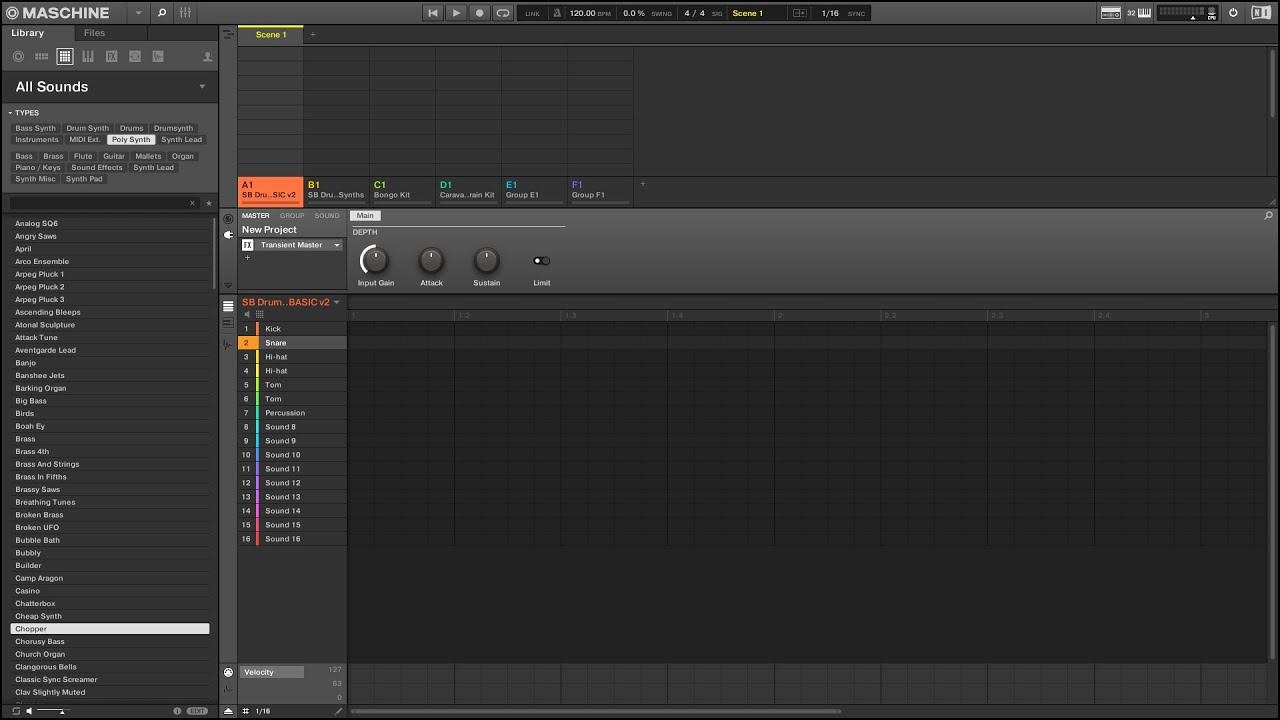The width and height of the screenshot is (1280, 720).
Task: Click the MIDI keyboard icon in header
Action: coord(1144,13)
